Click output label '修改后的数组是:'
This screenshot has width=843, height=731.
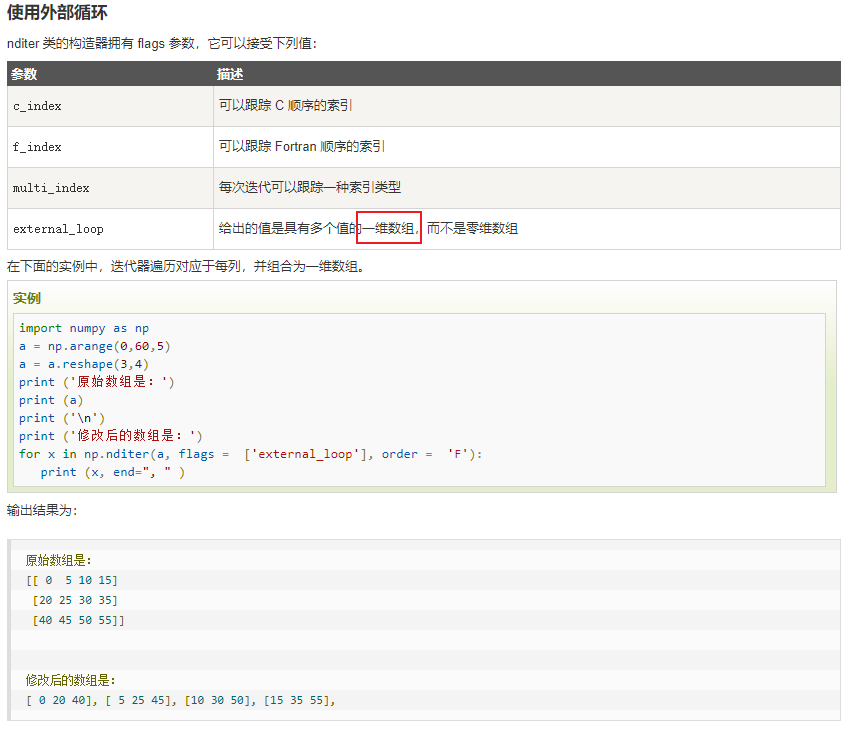(70, 680)
